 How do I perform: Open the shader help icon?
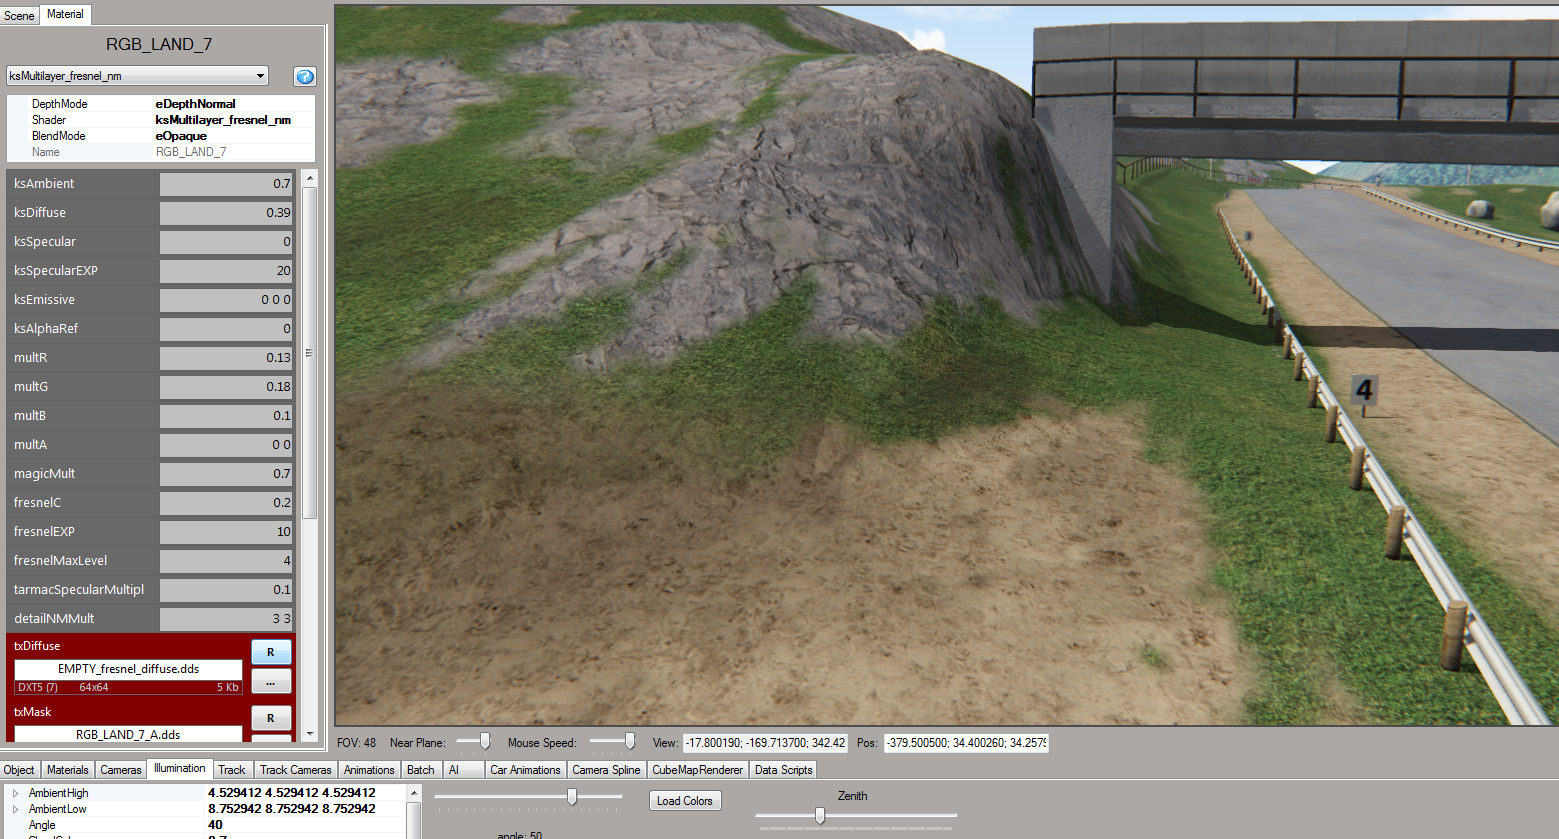[304, 76]
